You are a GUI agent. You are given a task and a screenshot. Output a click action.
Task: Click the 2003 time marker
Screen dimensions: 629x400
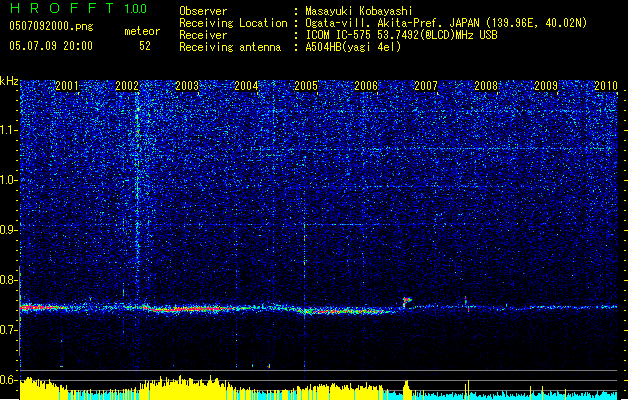tap(187, 85)
